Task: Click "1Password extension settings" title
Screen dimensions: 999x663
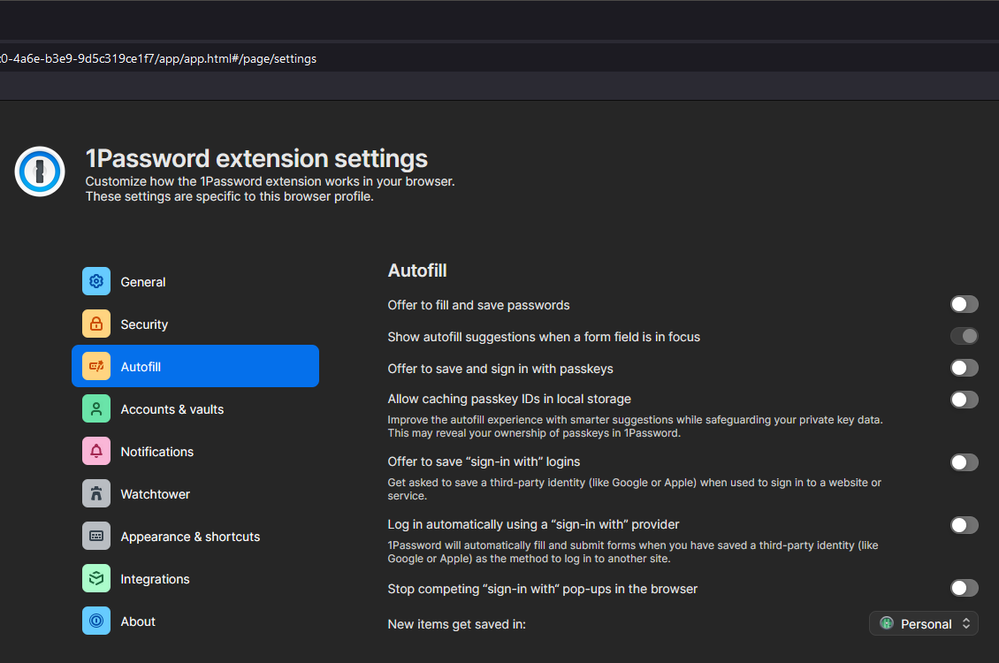Action: [x=257, y=158]
